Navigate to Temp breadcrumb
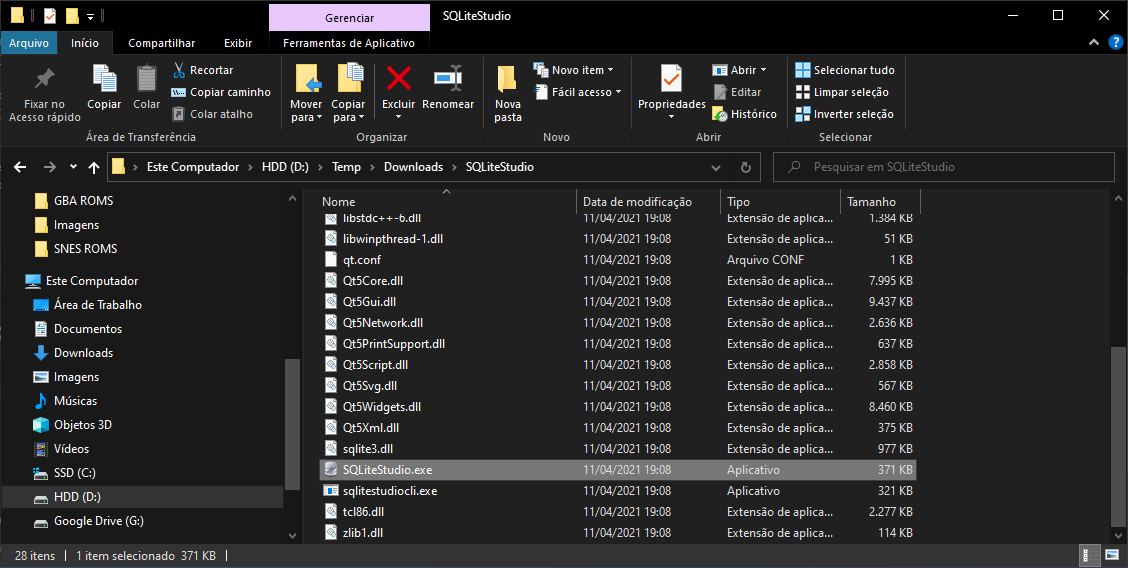The height and width of the screenshot is (568, 1128). [x=346, y=167]
